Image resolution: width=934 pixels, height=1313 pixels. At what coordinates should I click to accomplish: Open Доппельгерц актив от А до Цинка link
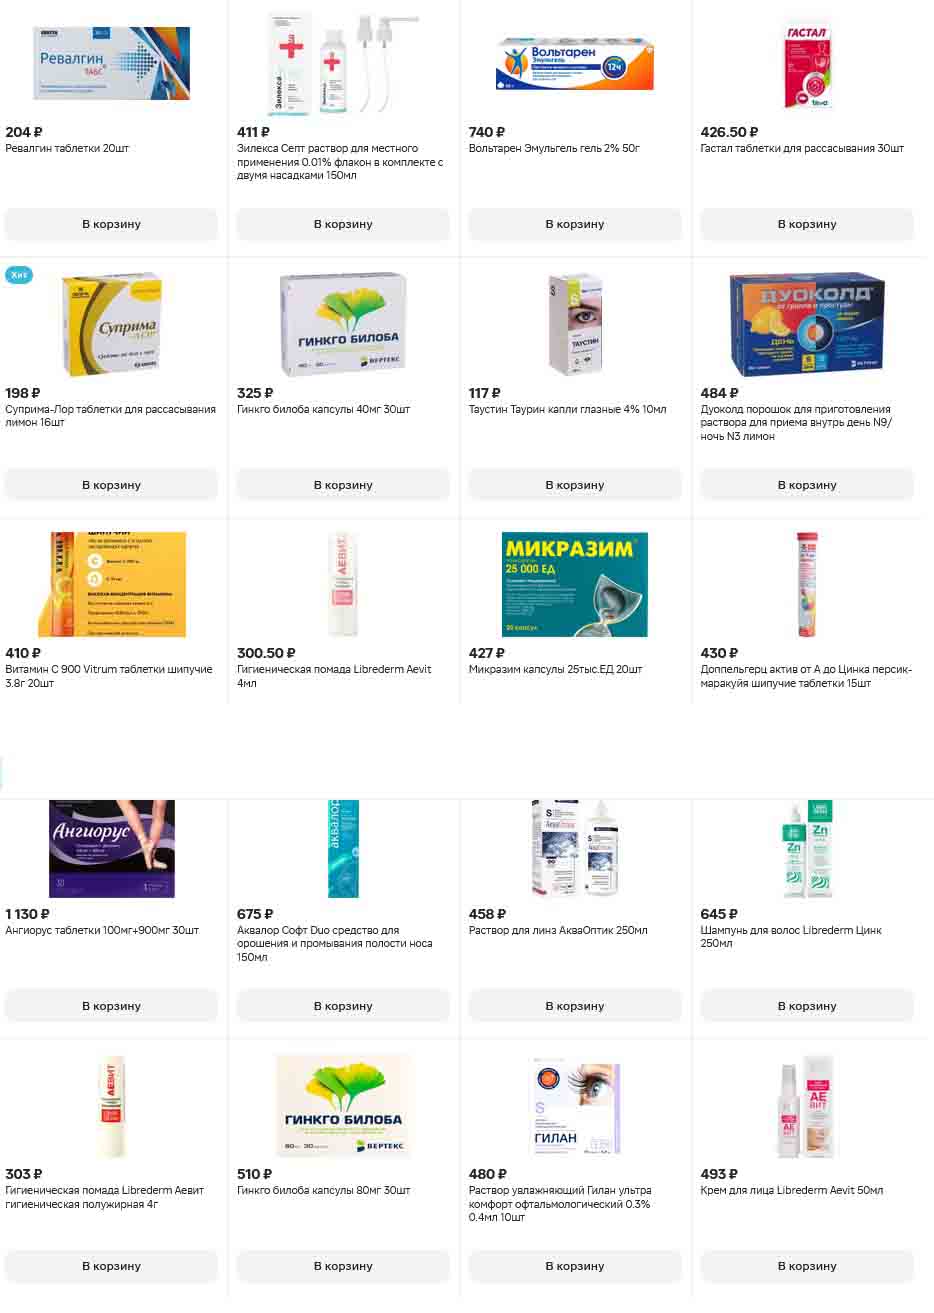click(x=806, y=676)
